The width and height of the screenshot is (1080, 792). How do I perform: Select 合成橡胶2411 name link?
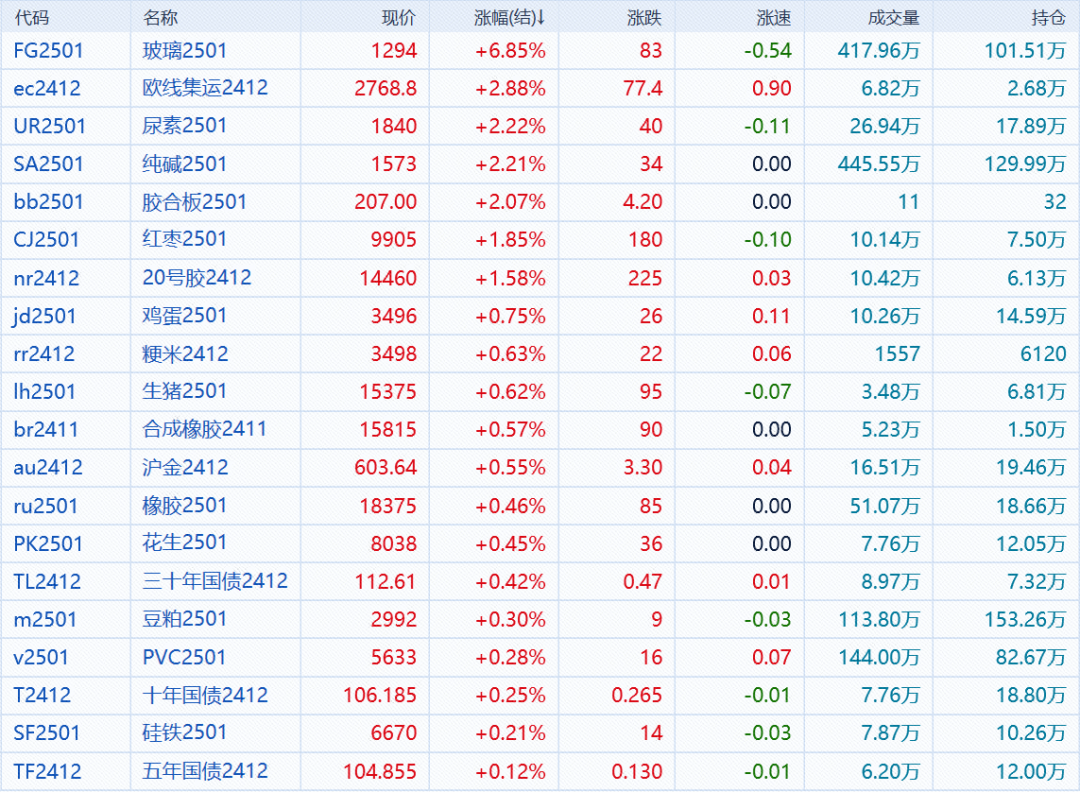205,430
